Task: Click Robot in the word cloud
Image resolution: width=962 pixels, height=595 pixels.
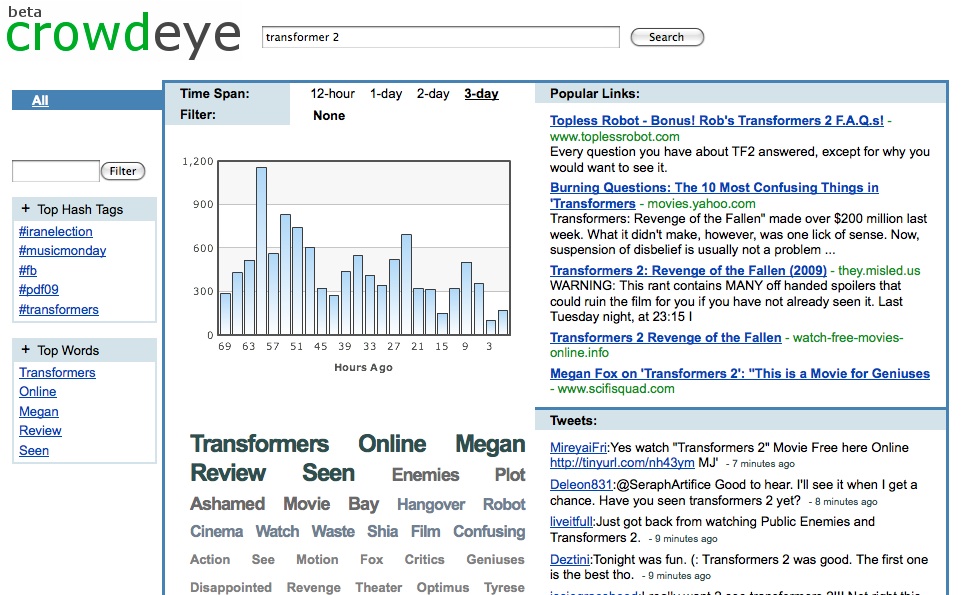Action: click(x=504, y=505)
